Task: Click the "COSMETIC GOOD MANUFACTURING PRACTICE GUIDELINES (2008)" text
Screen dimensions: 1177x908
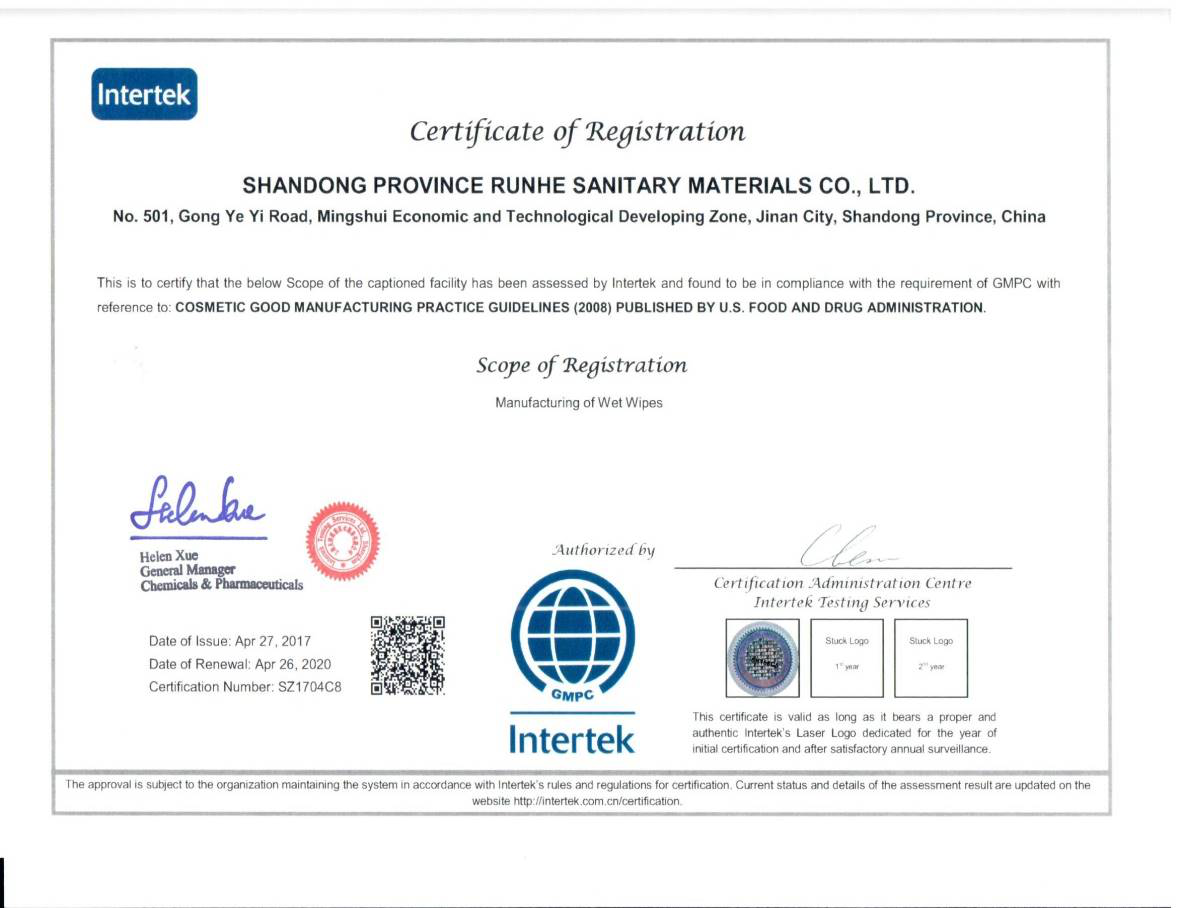Action: [393, 308]
